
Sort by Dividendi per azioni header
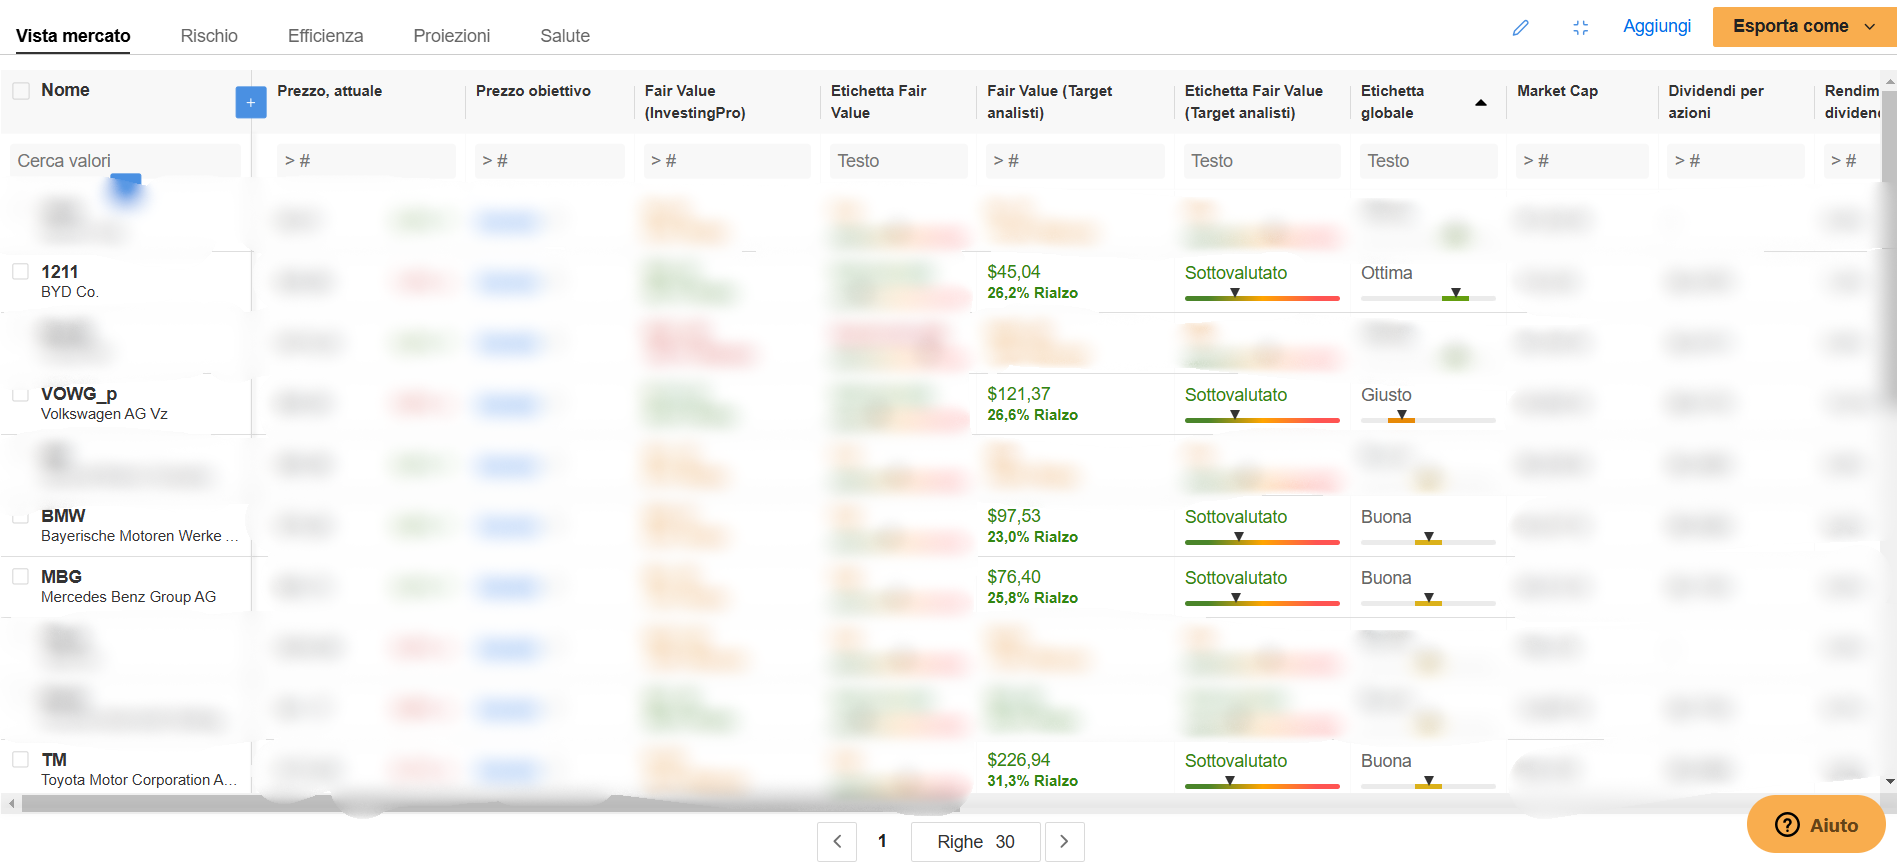coord(1716,101)
